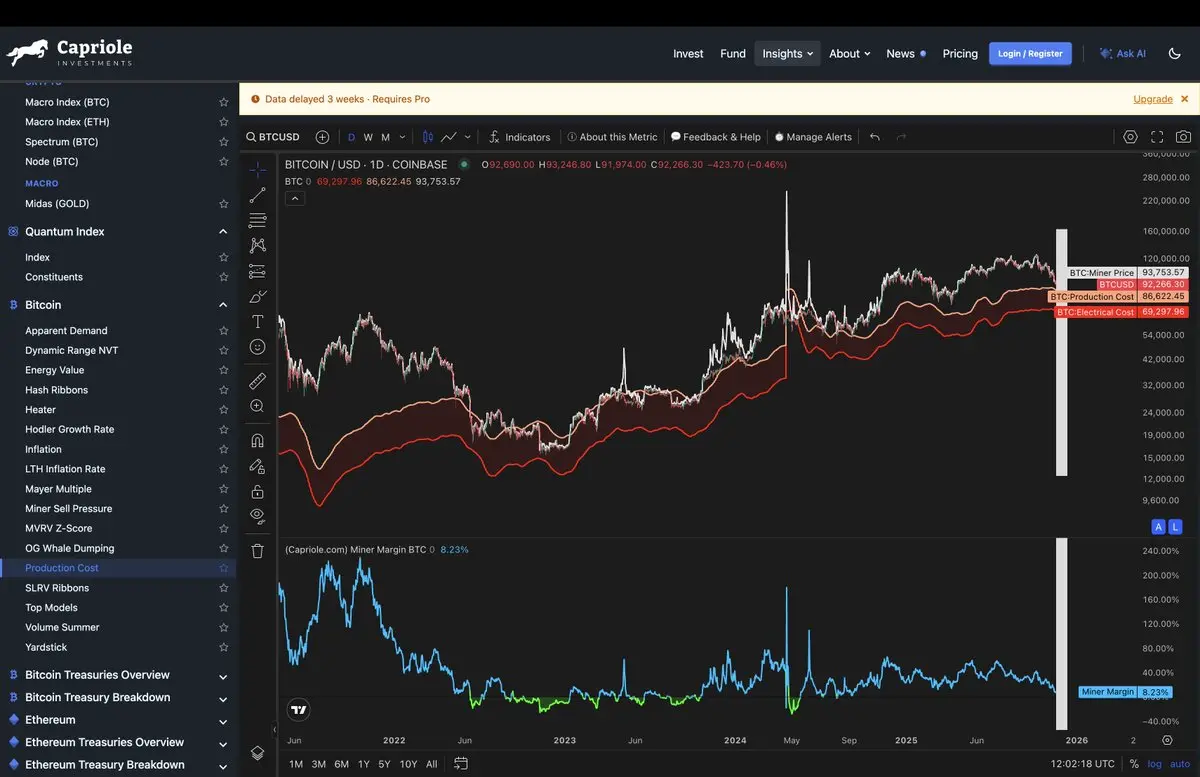Open the Insights dropdown menu
Image resolution: width=1200 pixels, height=777 pixels.
pyautogui.click(x=787, y=54)
